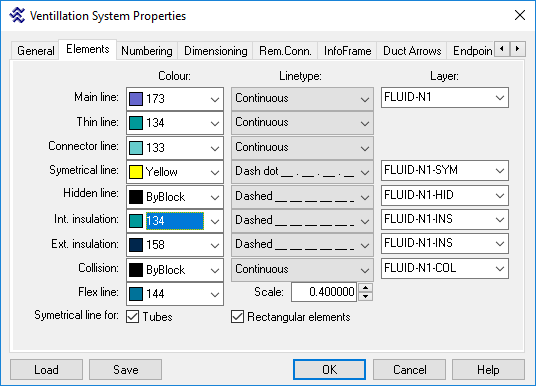Expand the Main line colour dropdown
The image size is (536, 386).
tap(215, 99)
